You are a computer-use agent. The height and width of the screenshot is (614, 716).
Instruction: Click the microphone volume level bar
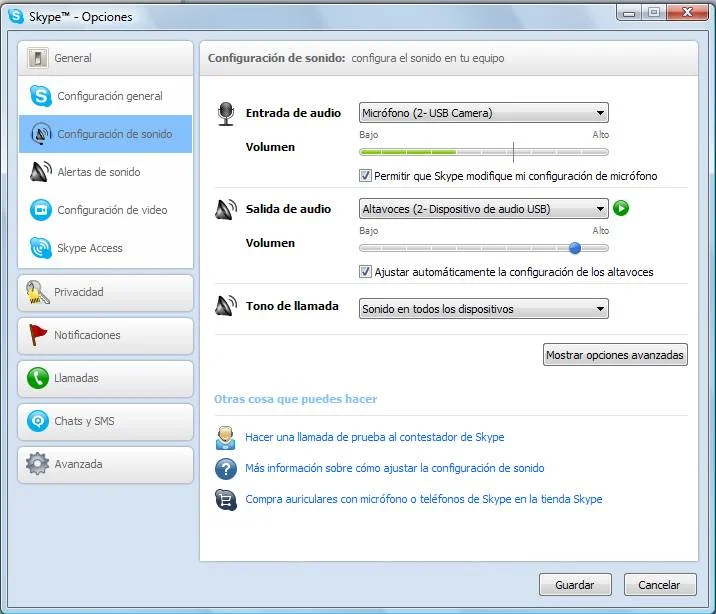click(484, 152)
